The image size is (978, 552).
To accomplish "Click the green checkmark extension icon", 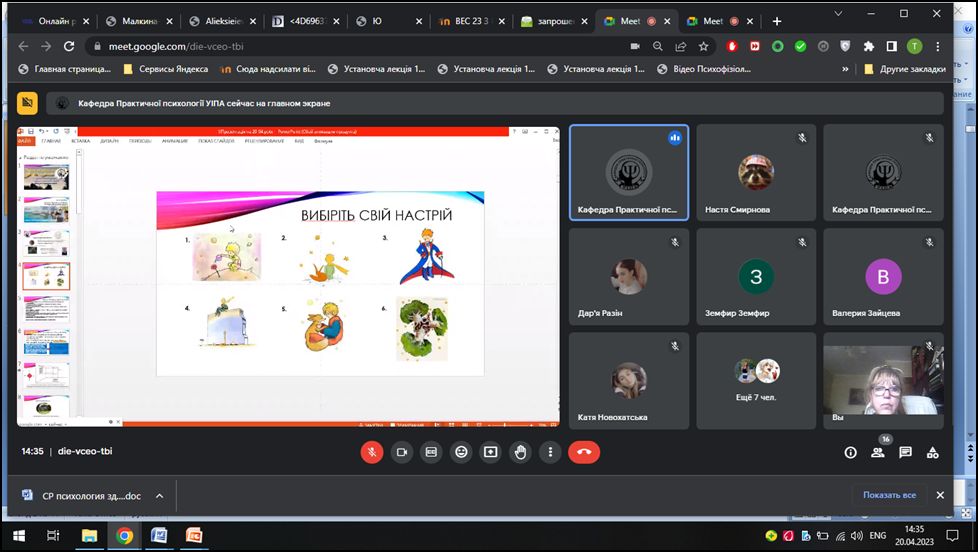I will click(x=800, y=46).
